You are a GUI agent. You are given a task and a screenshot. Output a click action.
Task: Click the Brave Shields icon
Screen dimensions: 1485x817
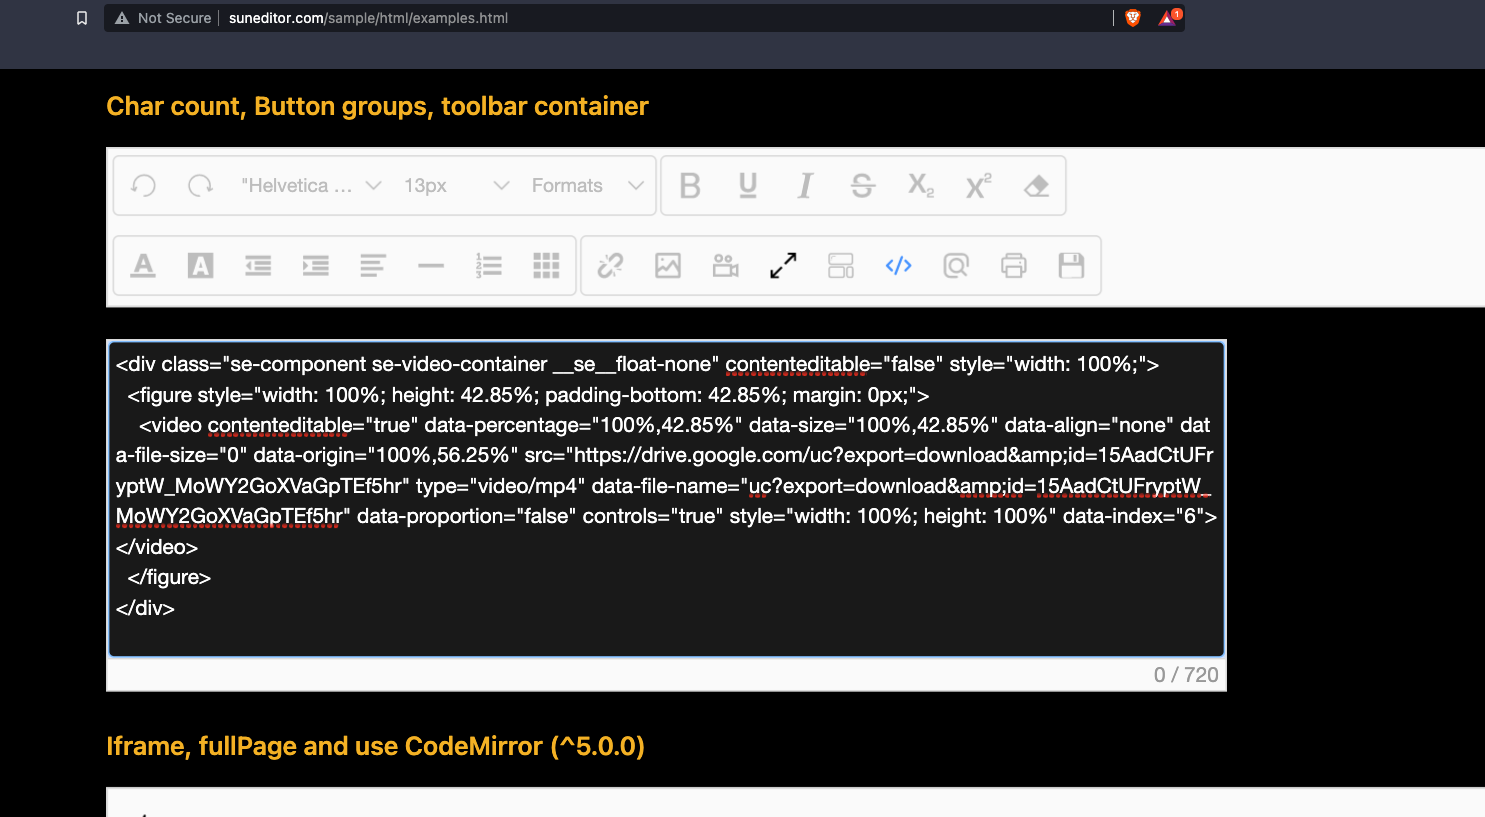tap(1132, 17)
